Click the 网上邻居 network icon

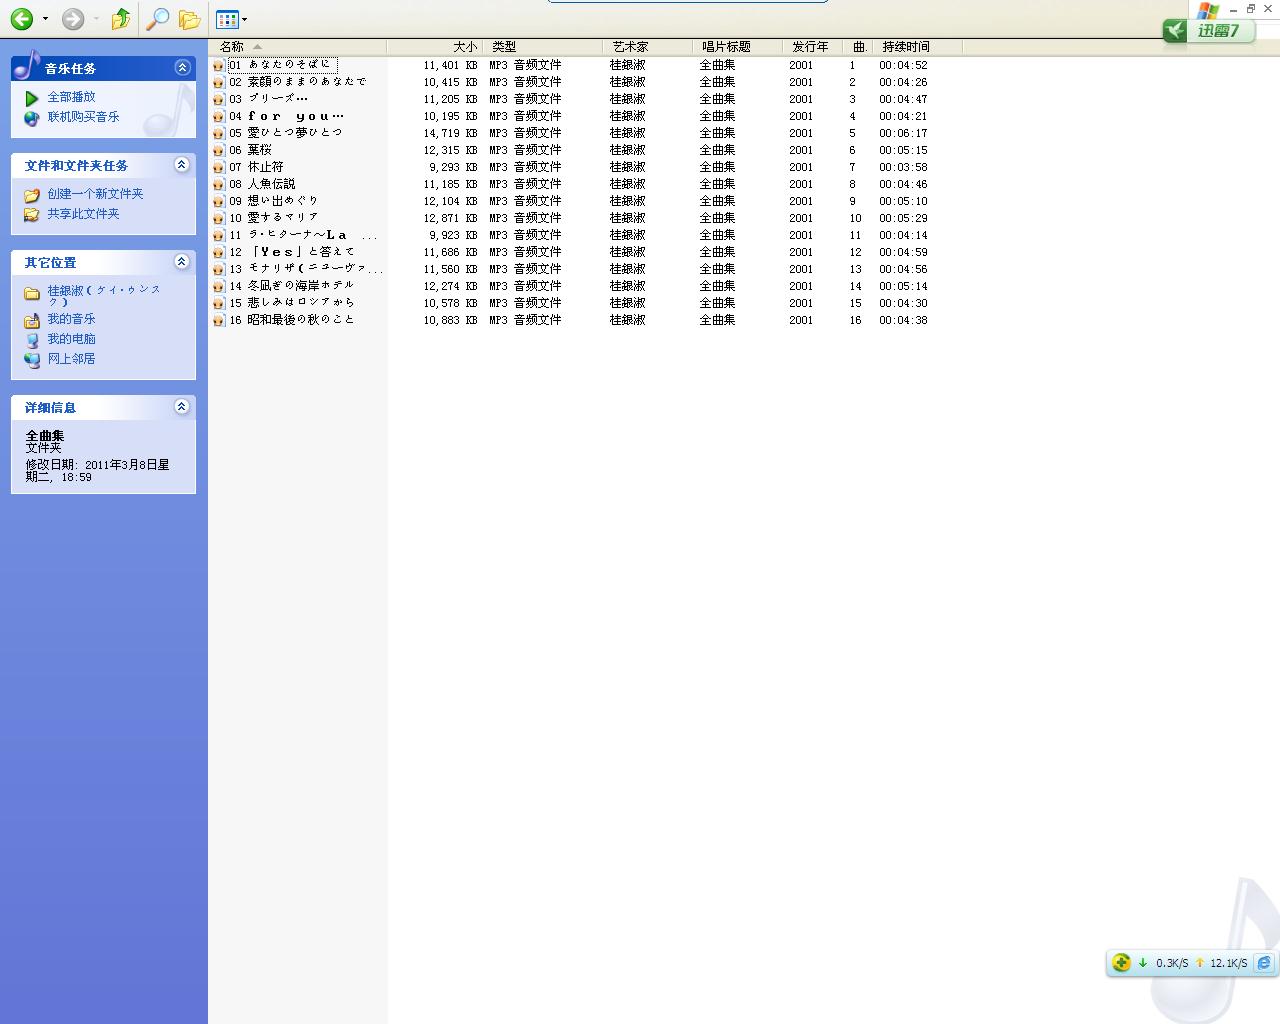32,360
